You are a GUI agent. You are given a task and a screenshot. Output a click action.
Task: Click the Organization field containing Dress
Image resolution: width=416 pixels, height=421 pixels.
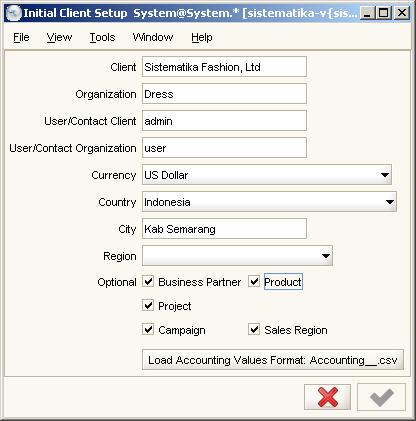click(224, 94)
